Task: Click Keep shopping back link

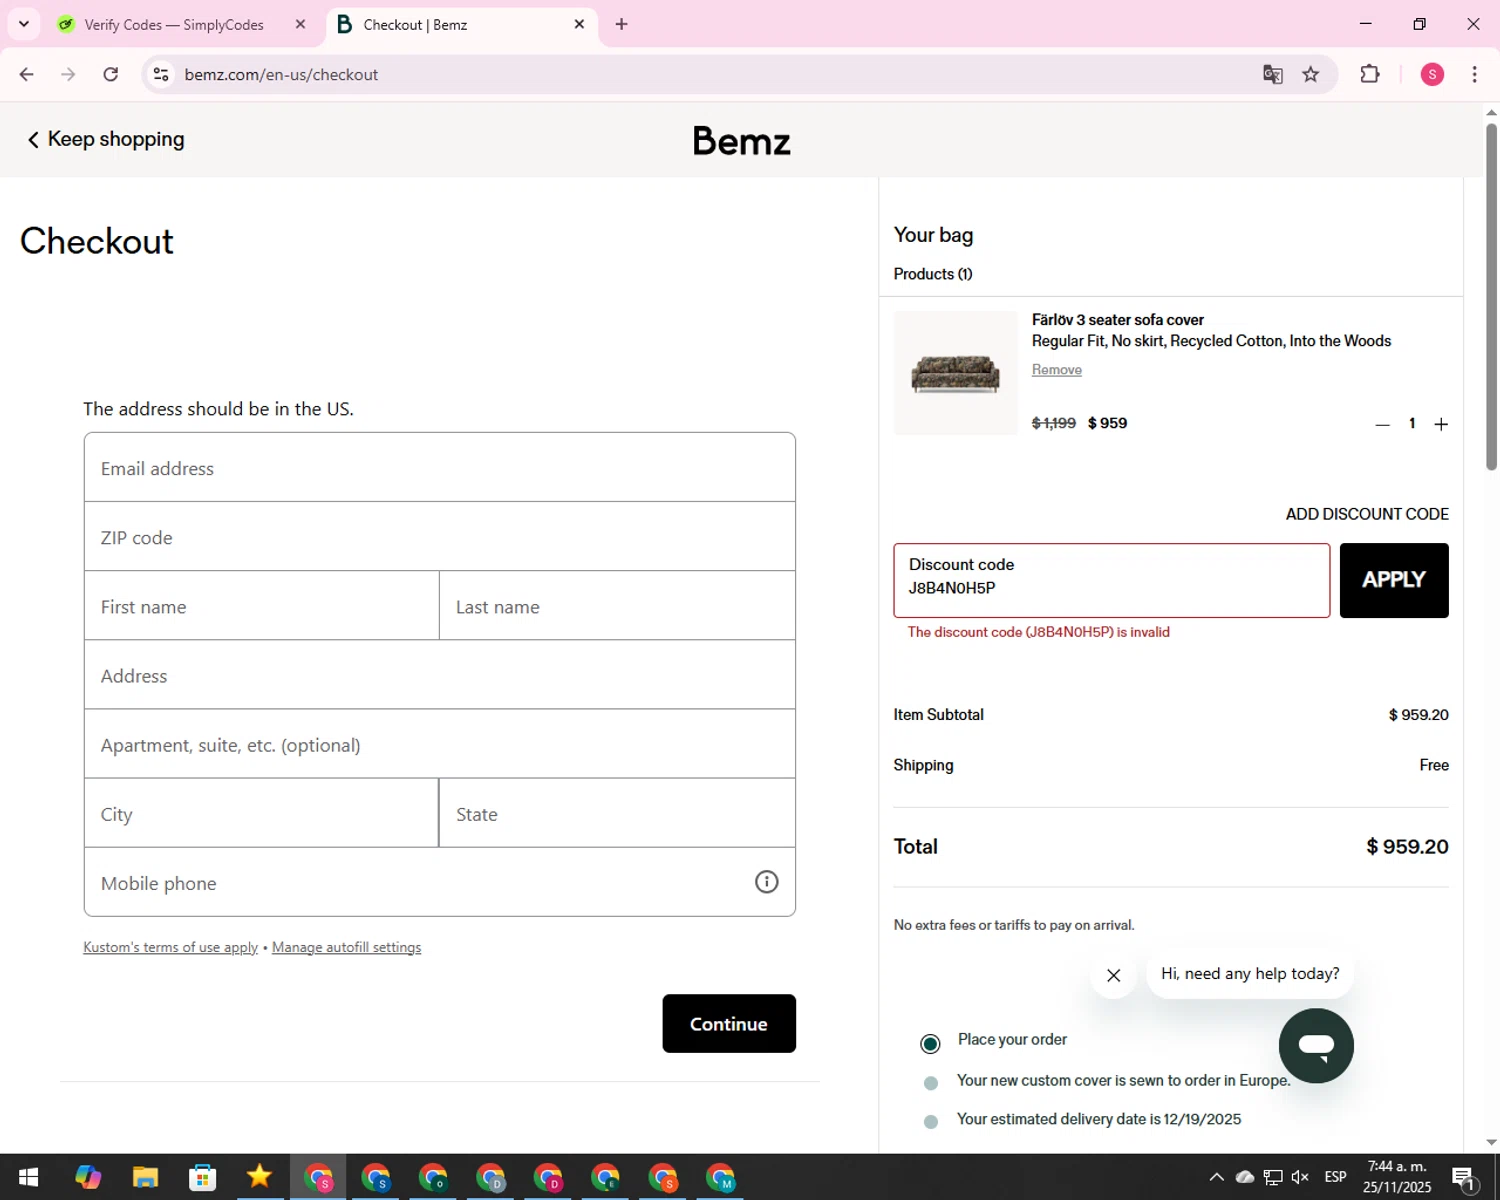Action: pyautogui.click(x=105, y=139)
